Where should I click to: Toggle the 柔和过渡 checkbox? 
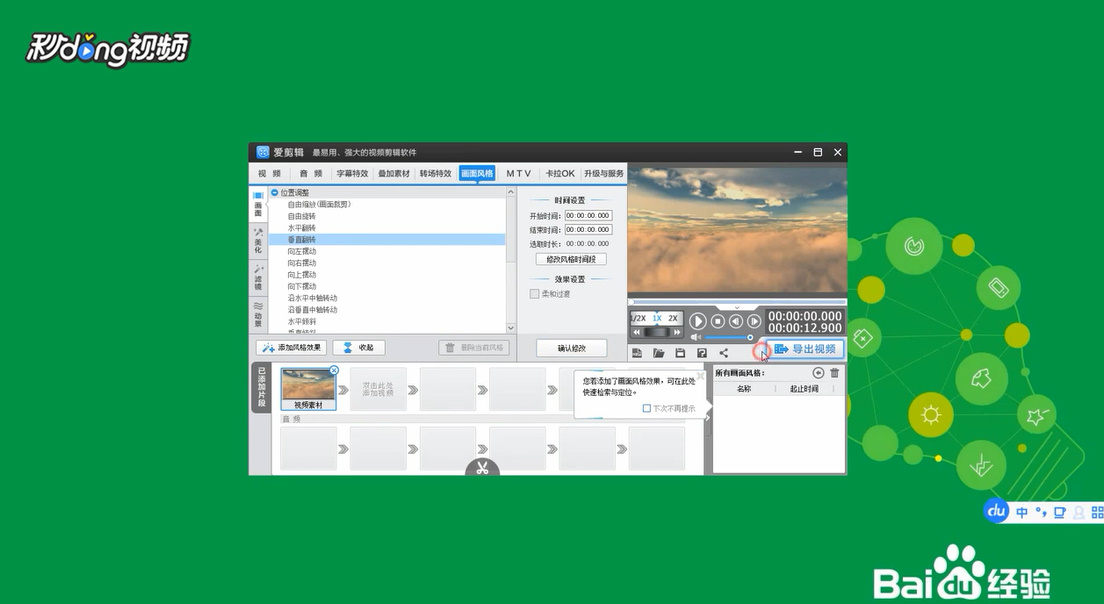click(x=534, y=294)
